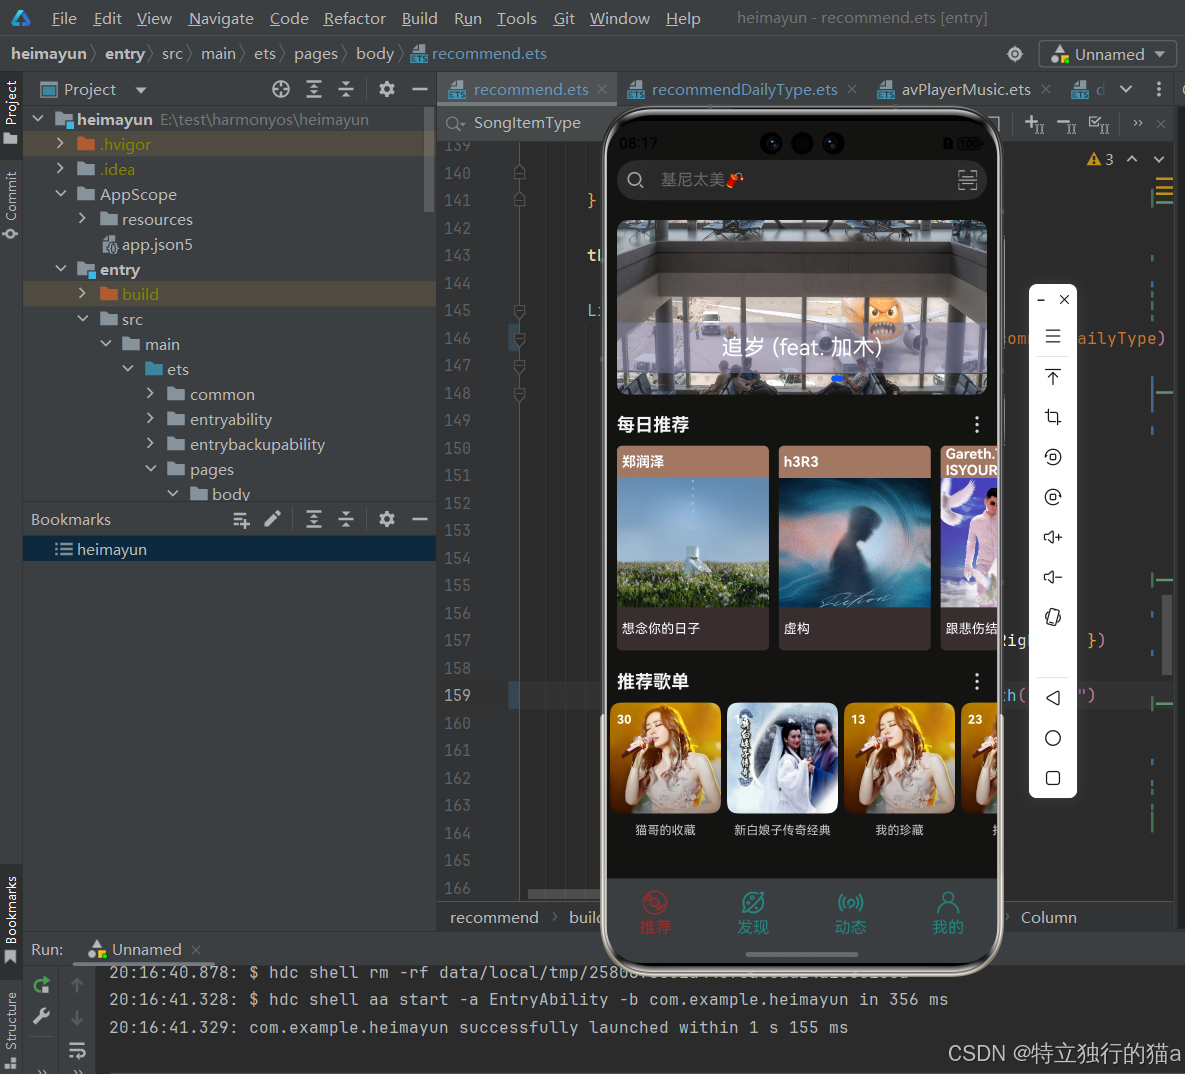The image size is (1185, 1074).
Task: Click the body breadcrumb in navigation bar
Action: (x=375, y=54)
